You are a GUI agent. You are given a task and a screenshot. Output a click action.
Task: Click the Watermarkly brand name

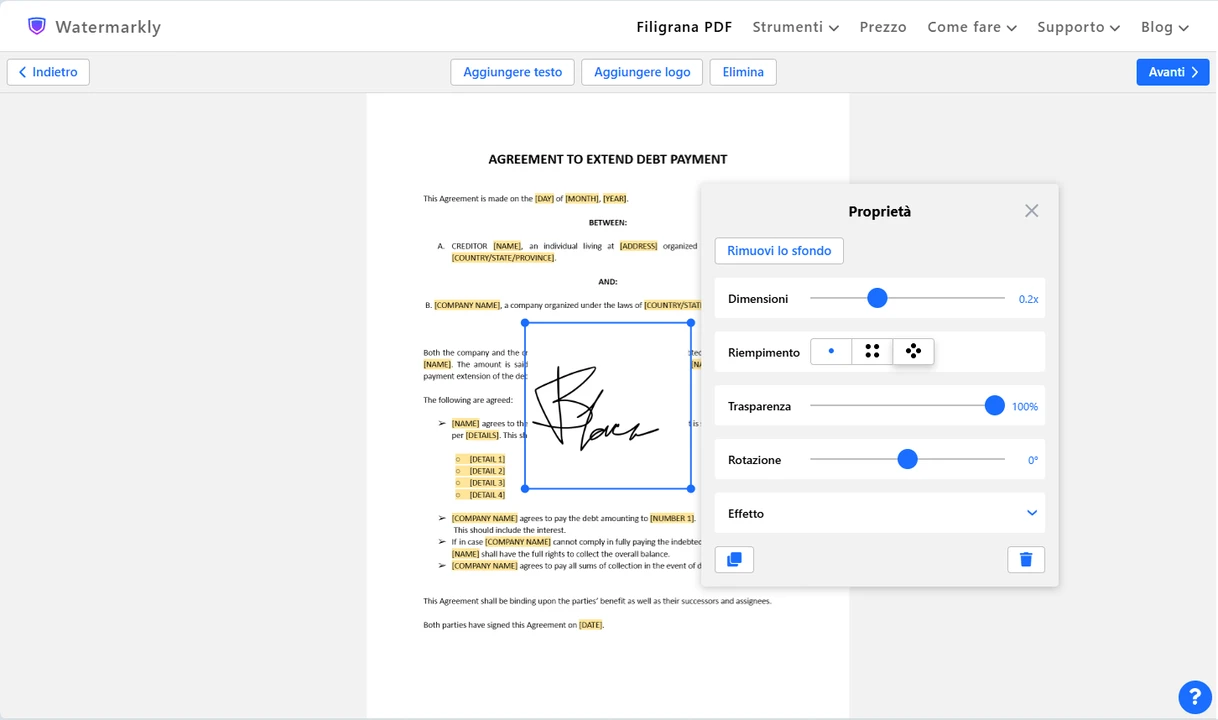pos(108,27)
